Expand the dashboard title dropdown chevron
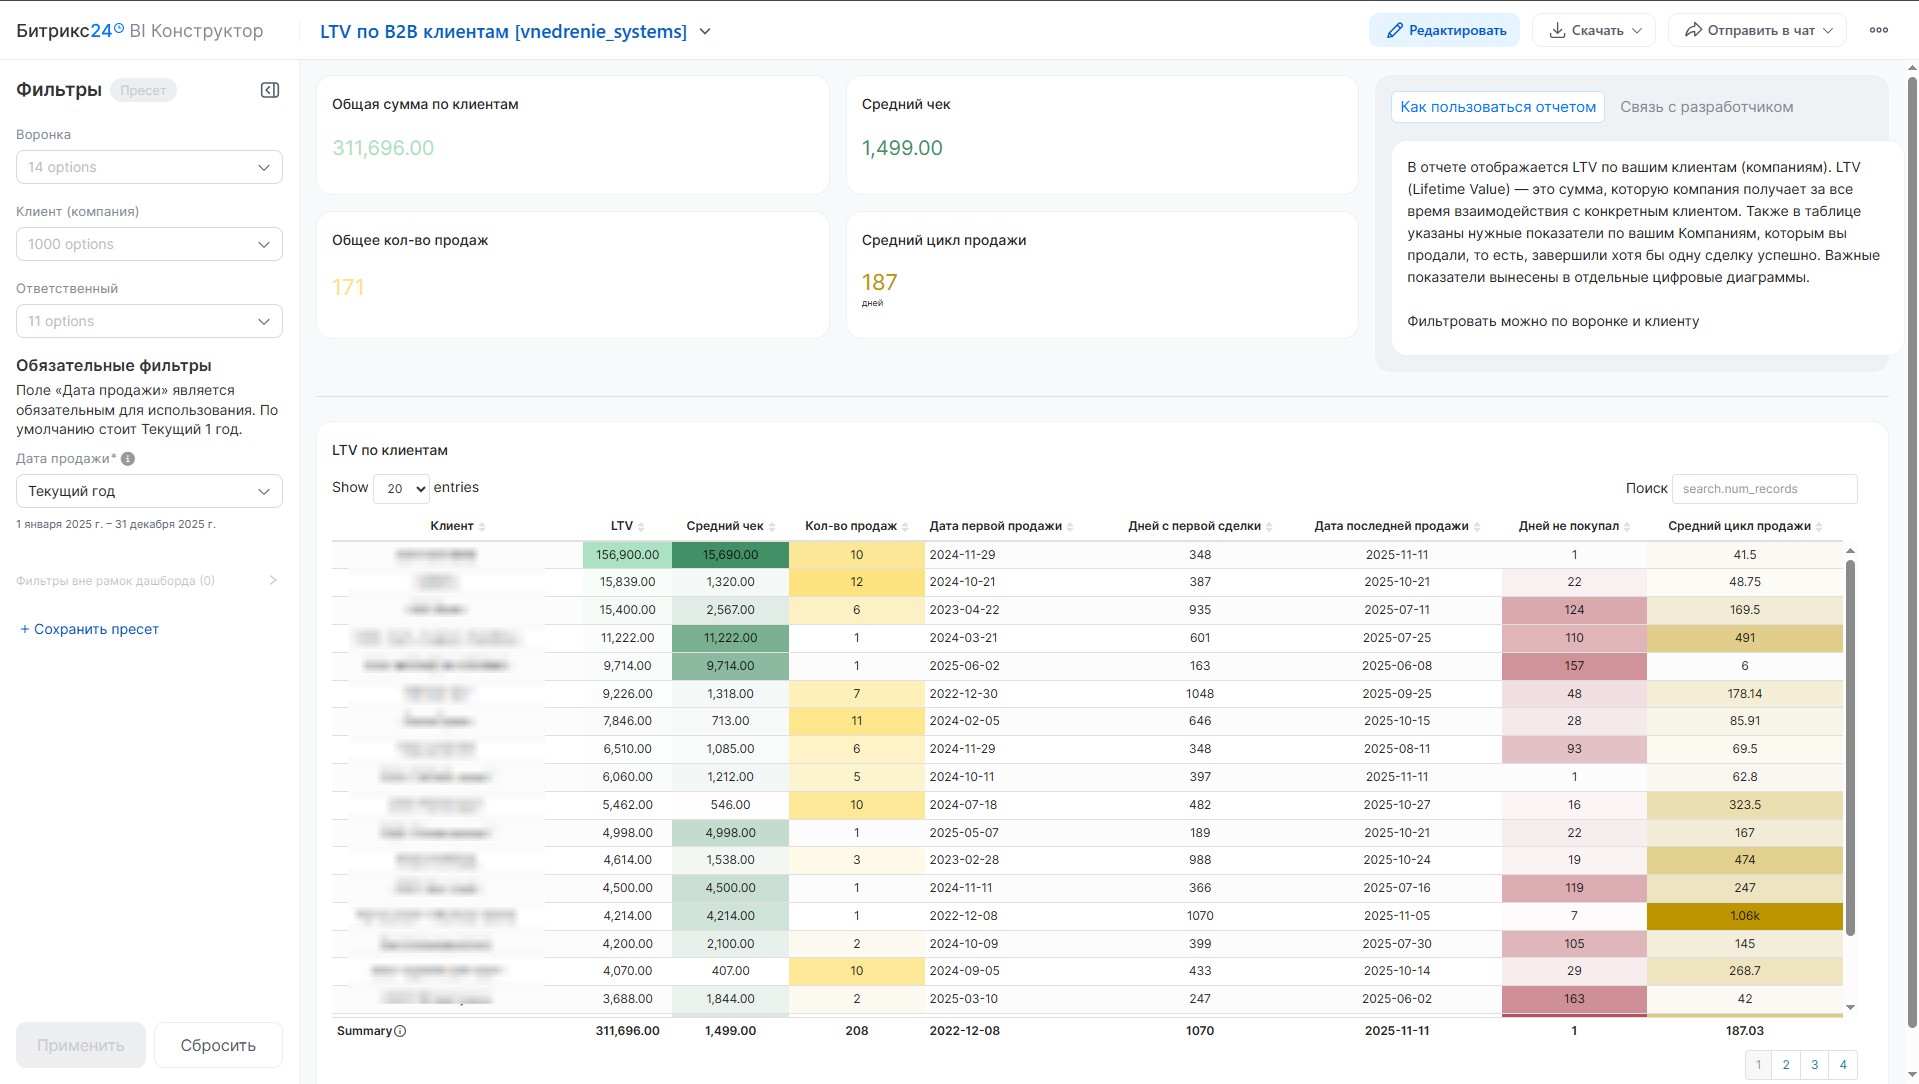Image resolution: width=1919 pixels, height=1084 pixels. click(x=705, y=31)
